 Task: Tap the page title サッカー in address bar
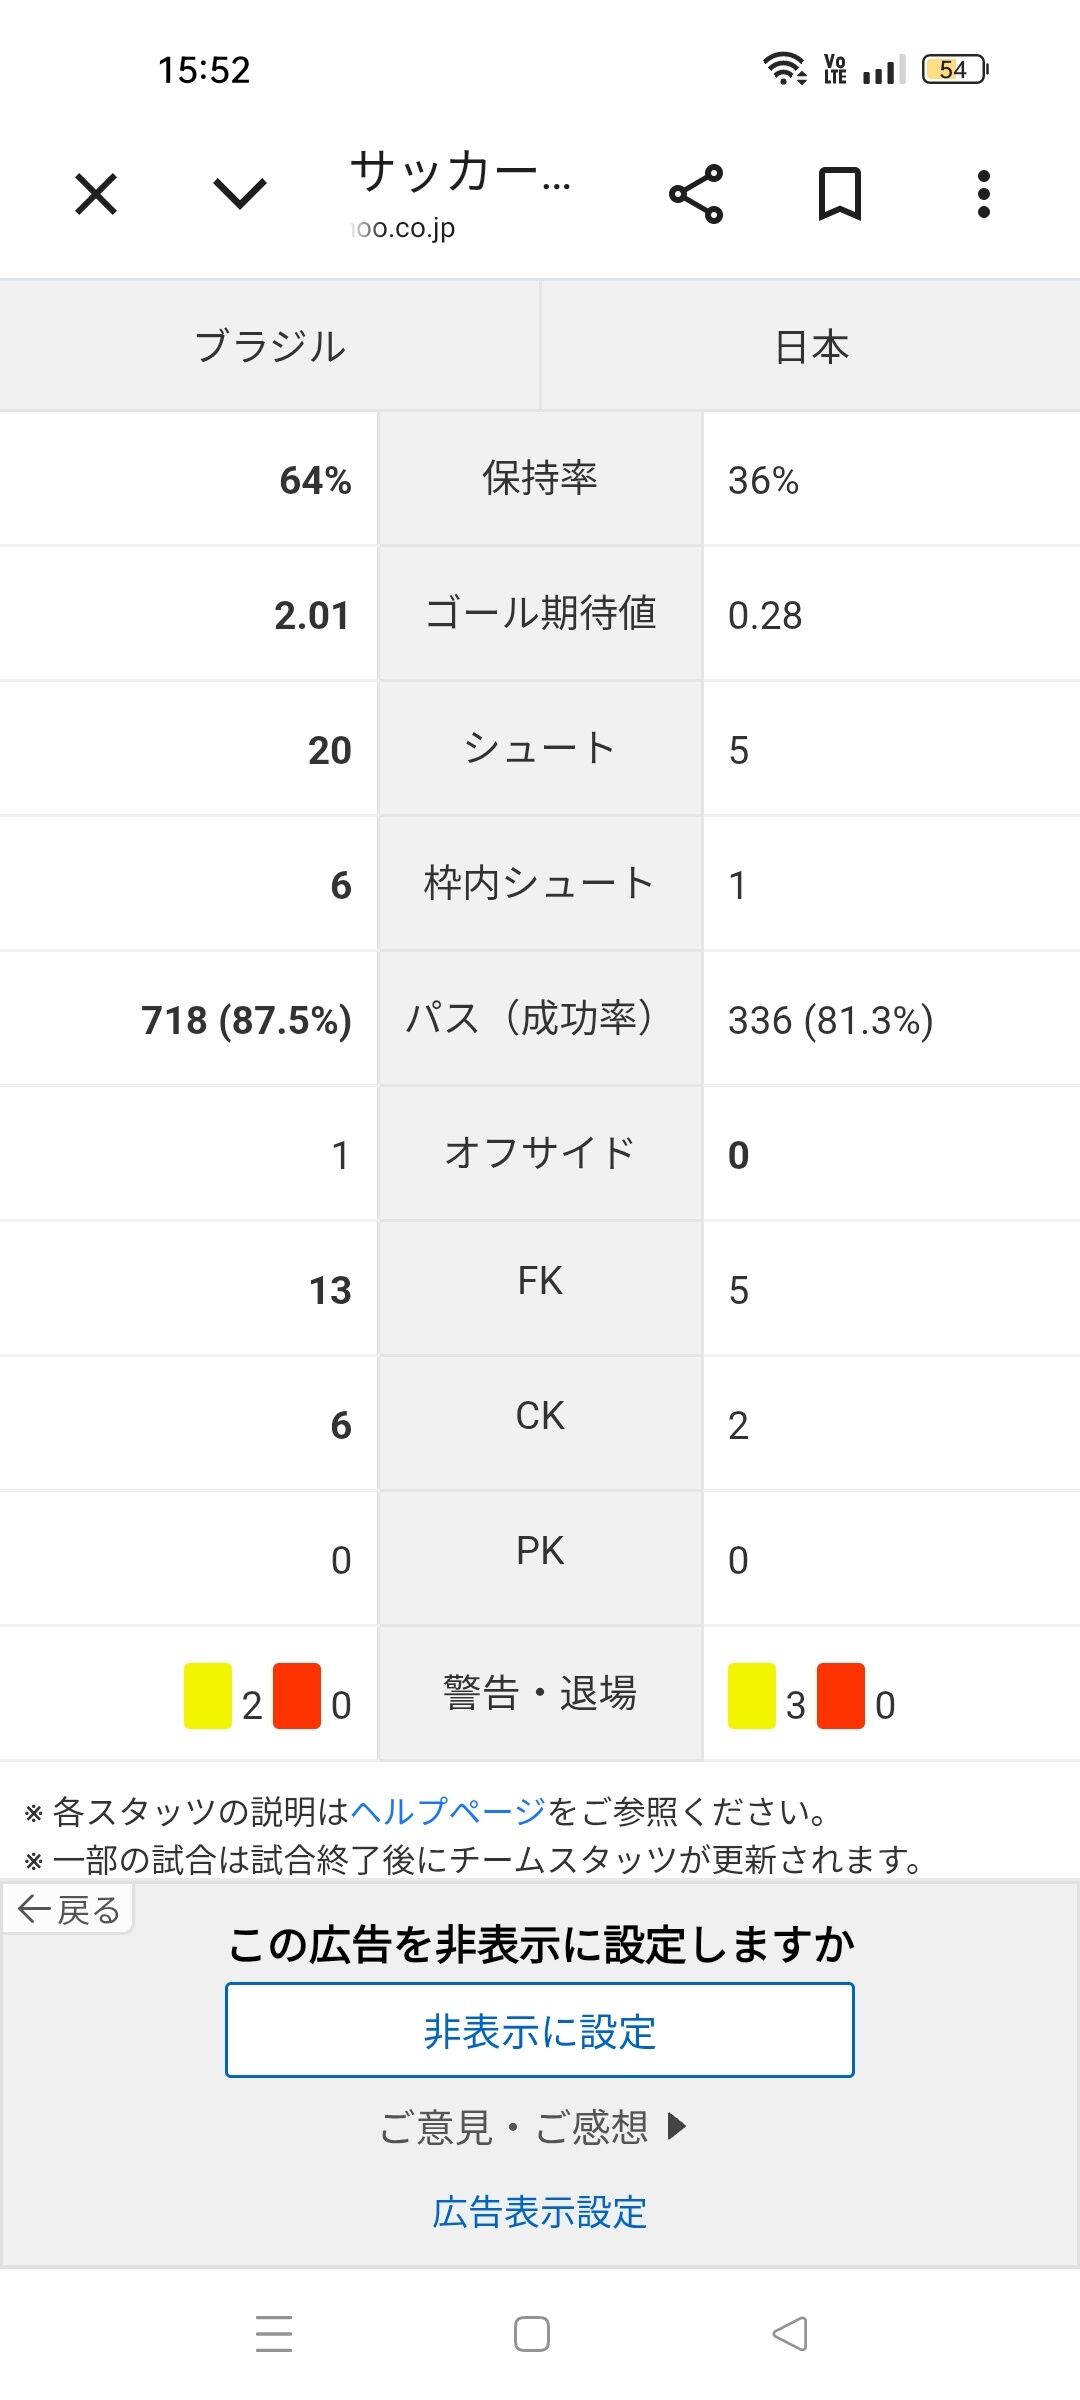point(461,171)
